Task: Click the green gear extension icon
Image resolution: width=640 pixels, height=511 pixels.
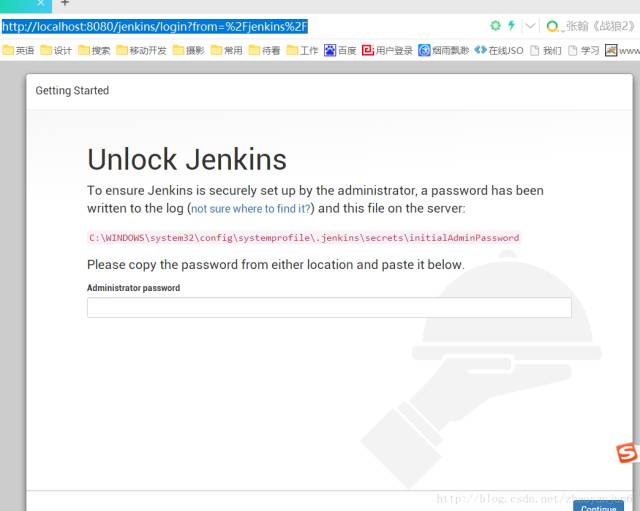Action: 496,26
